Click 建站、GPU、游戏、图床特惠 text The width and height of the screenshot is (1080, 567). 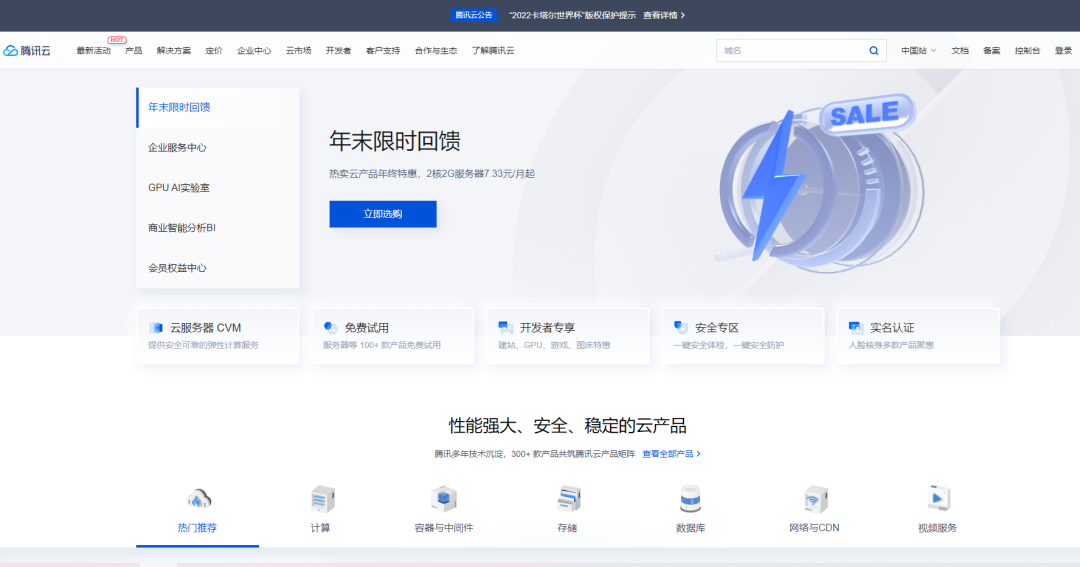click(554, 345)
